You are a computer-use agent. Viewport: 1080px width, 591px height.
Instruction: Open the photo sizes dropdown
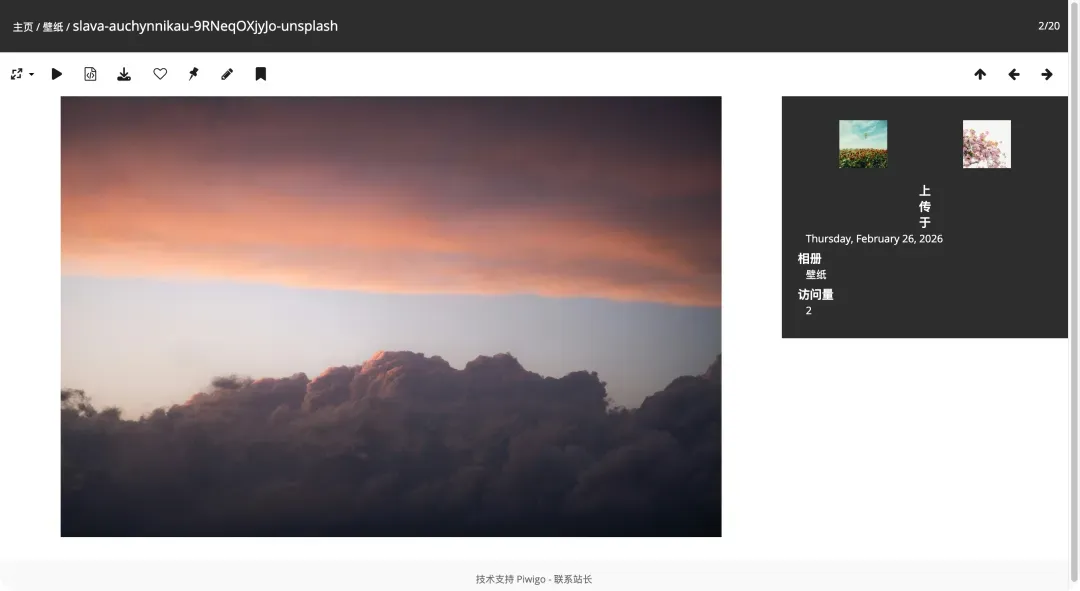click(x=21, y=74)
